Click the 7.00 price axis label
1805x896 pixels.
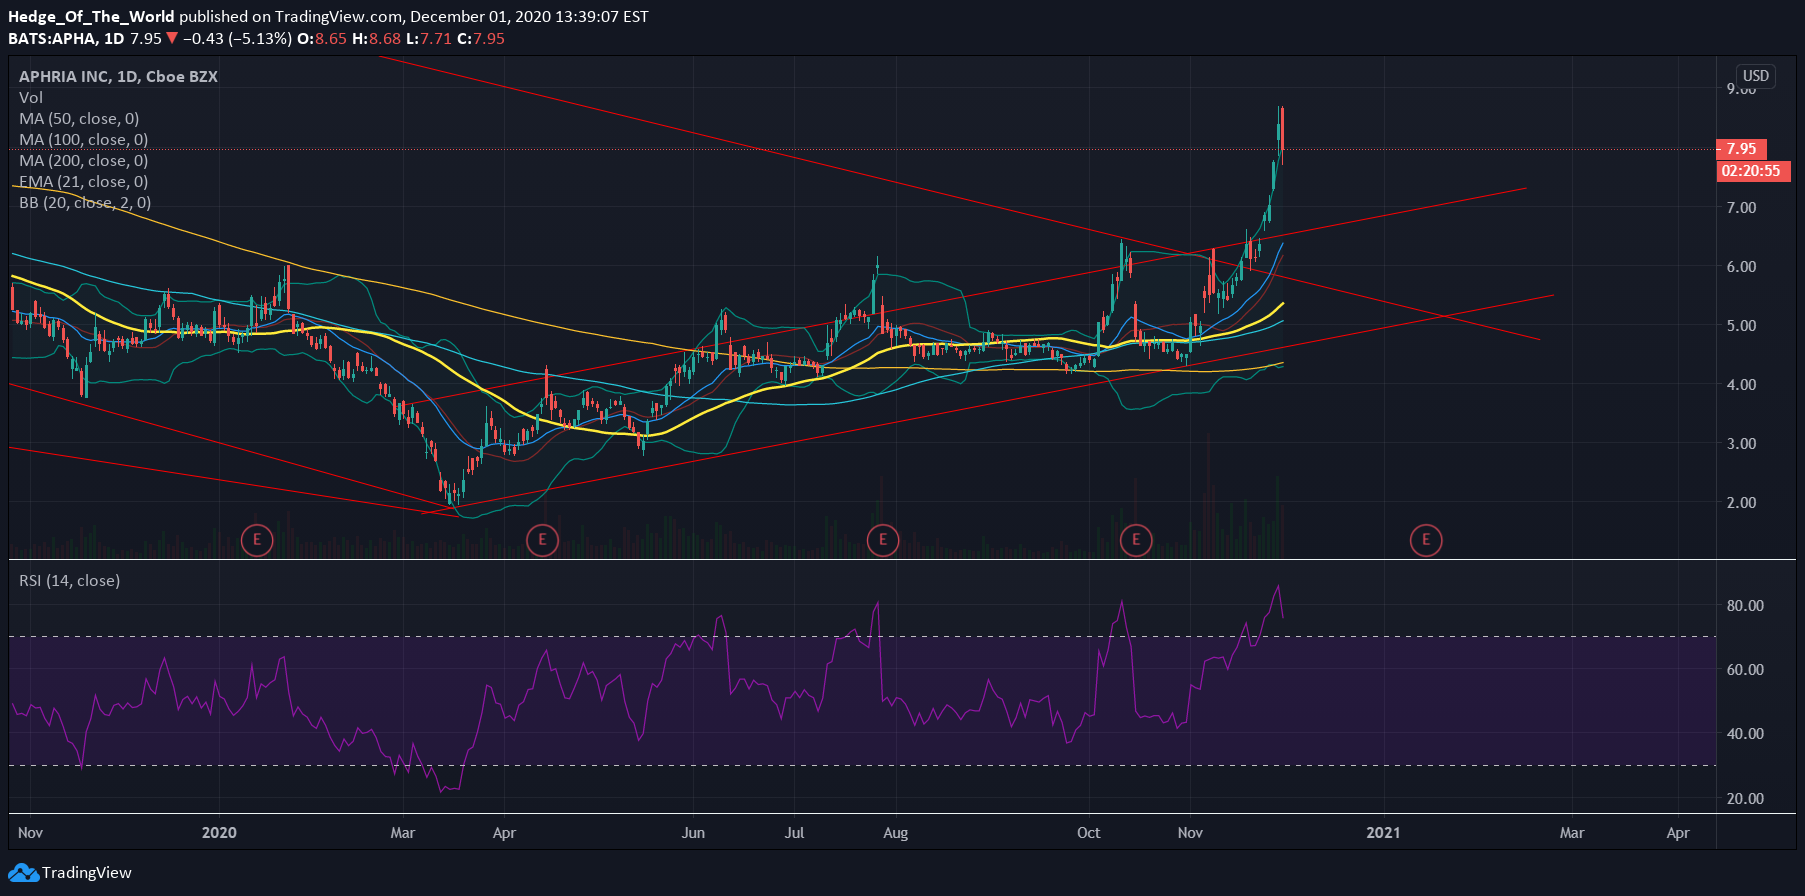[1741, 207]
